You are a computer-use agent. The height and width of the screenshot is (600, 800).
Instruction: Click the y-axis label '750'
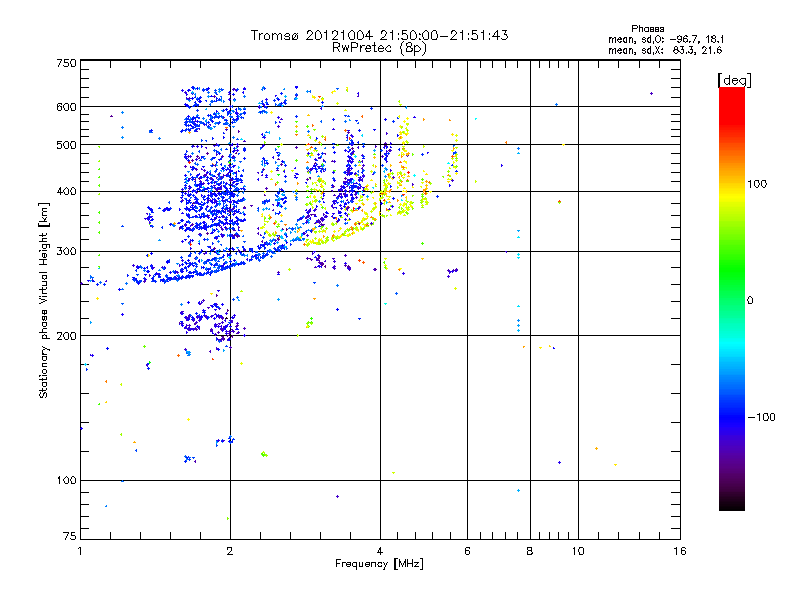click(66, 63)
